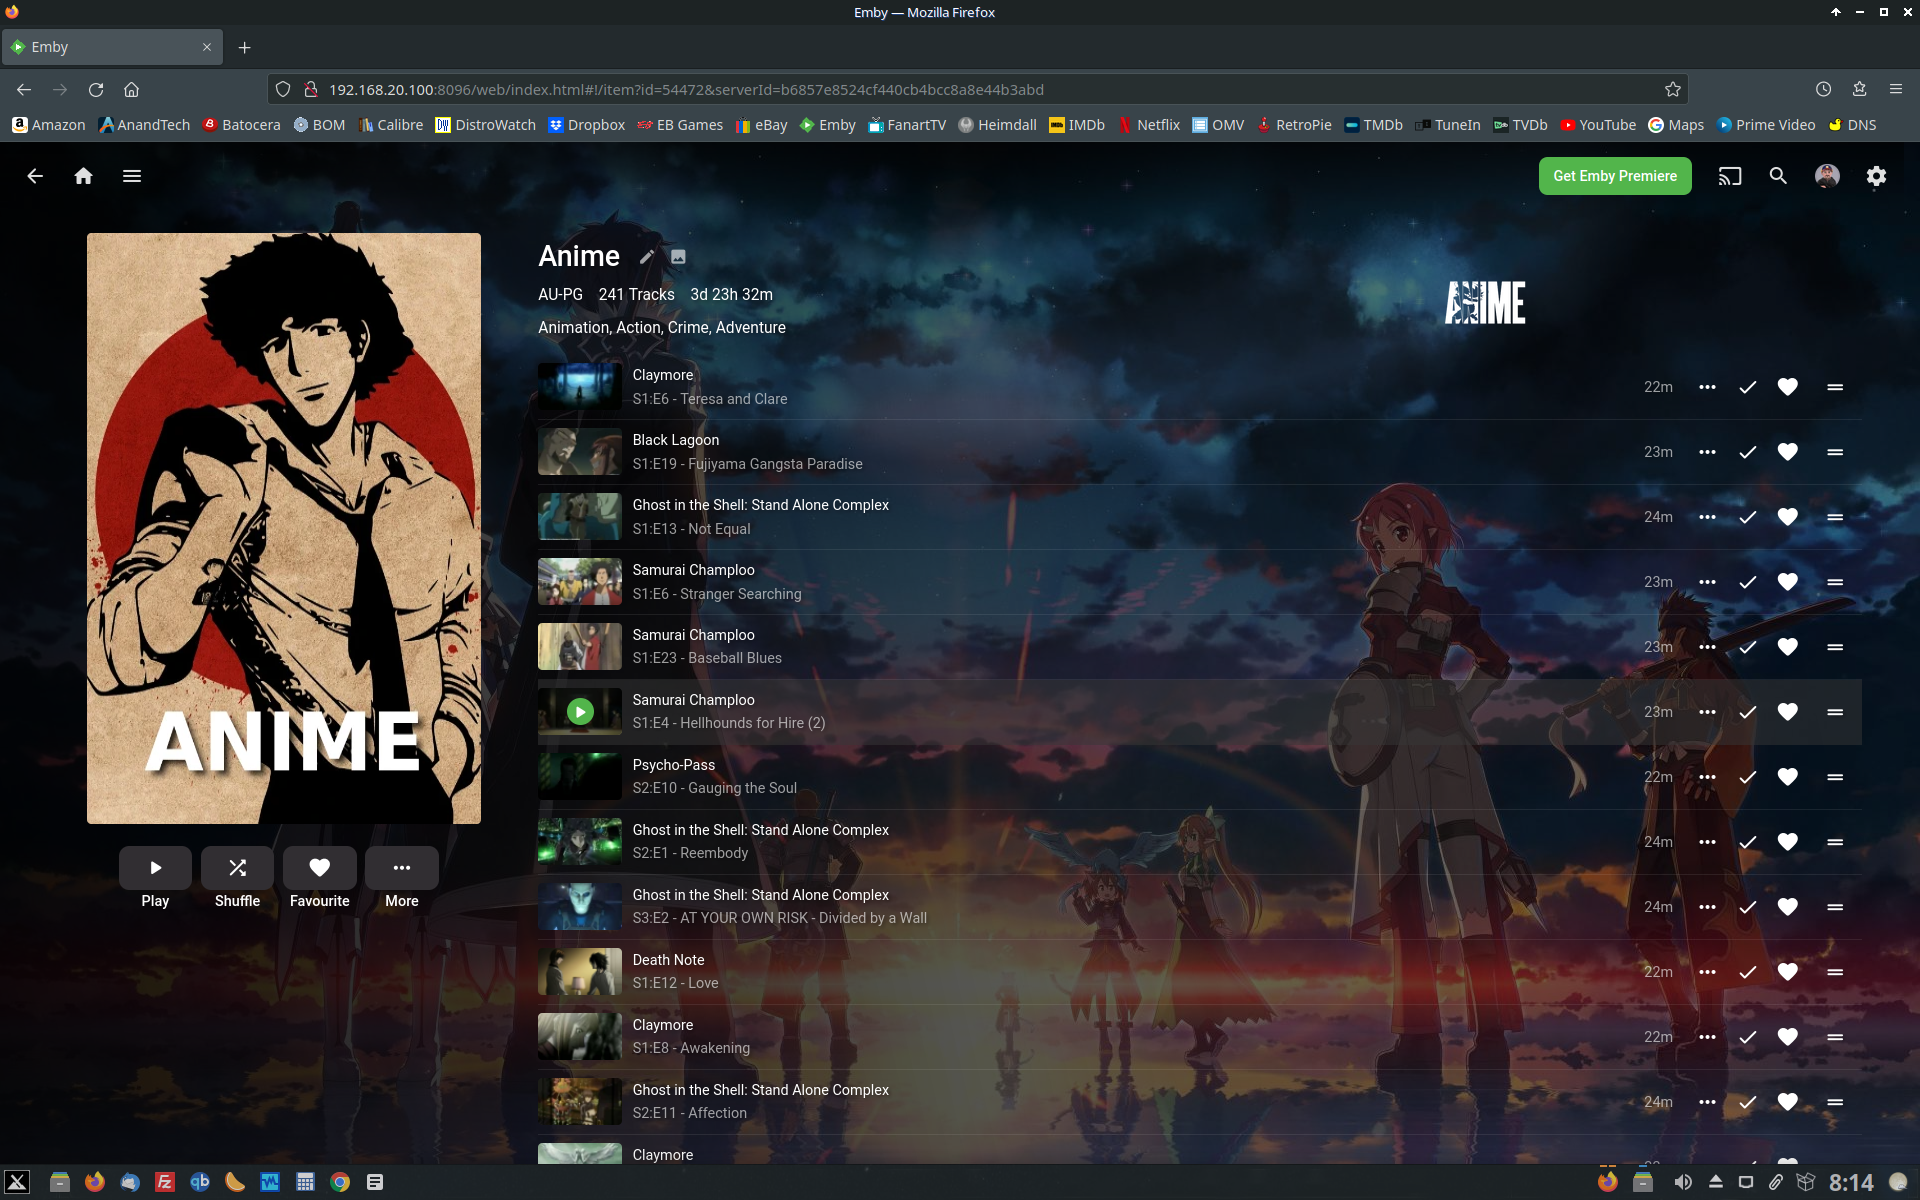The image size is (1920, 1200).
Task: Toggle played mark for Hellhounds for Hire
Action: coord(1747,712)
